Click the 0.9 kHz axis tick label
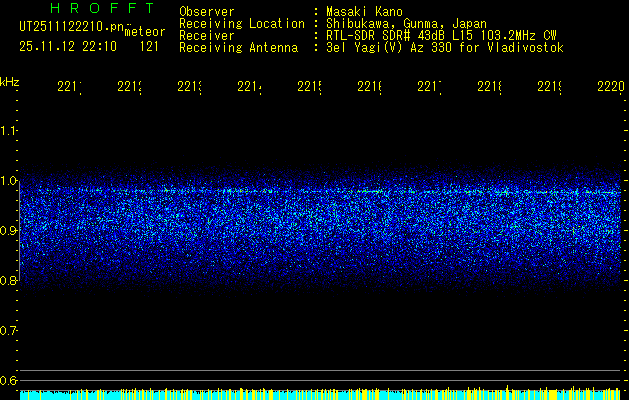The image size is (629, 400). 8,231
